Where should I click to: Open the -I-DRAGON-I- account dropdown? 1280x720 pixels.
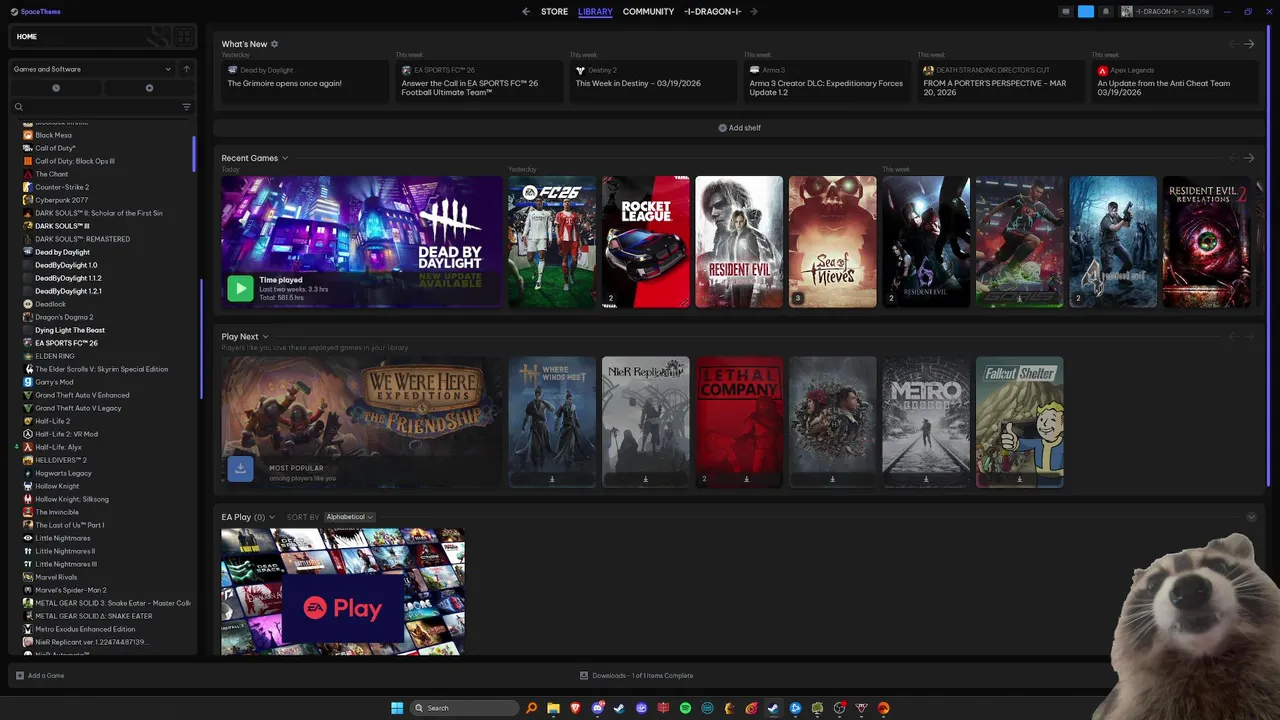[1166, 12]
